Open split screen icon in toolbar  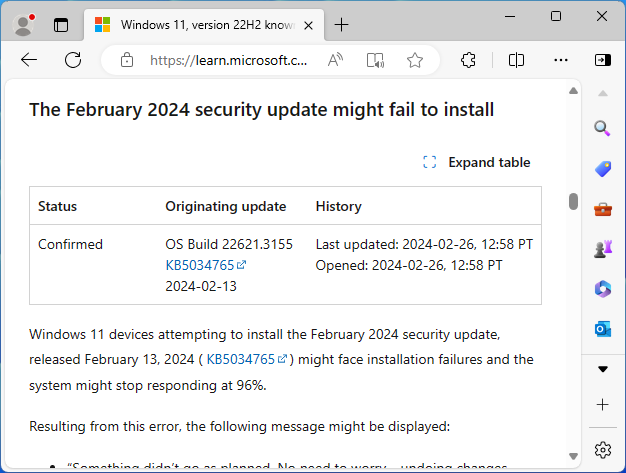516,60
